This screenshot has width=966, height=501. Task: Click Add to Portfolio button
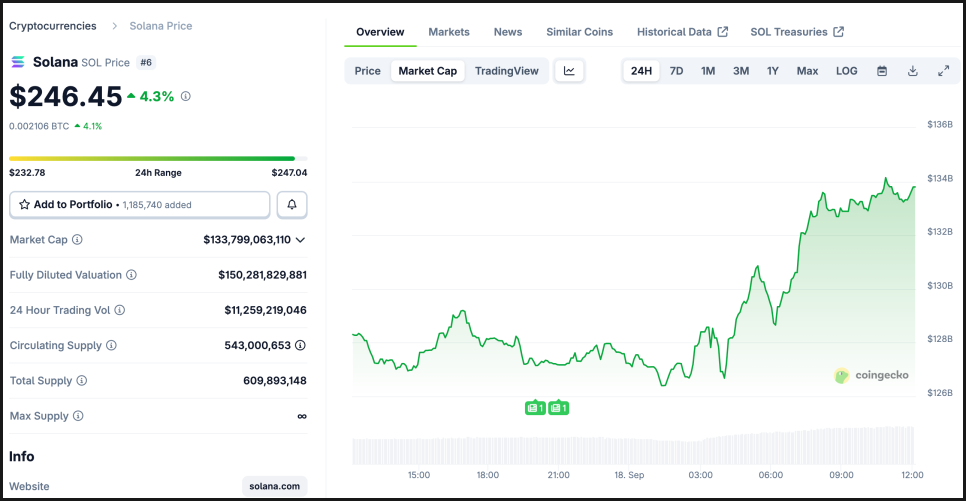pyautogui.click(x=139, y=205)
